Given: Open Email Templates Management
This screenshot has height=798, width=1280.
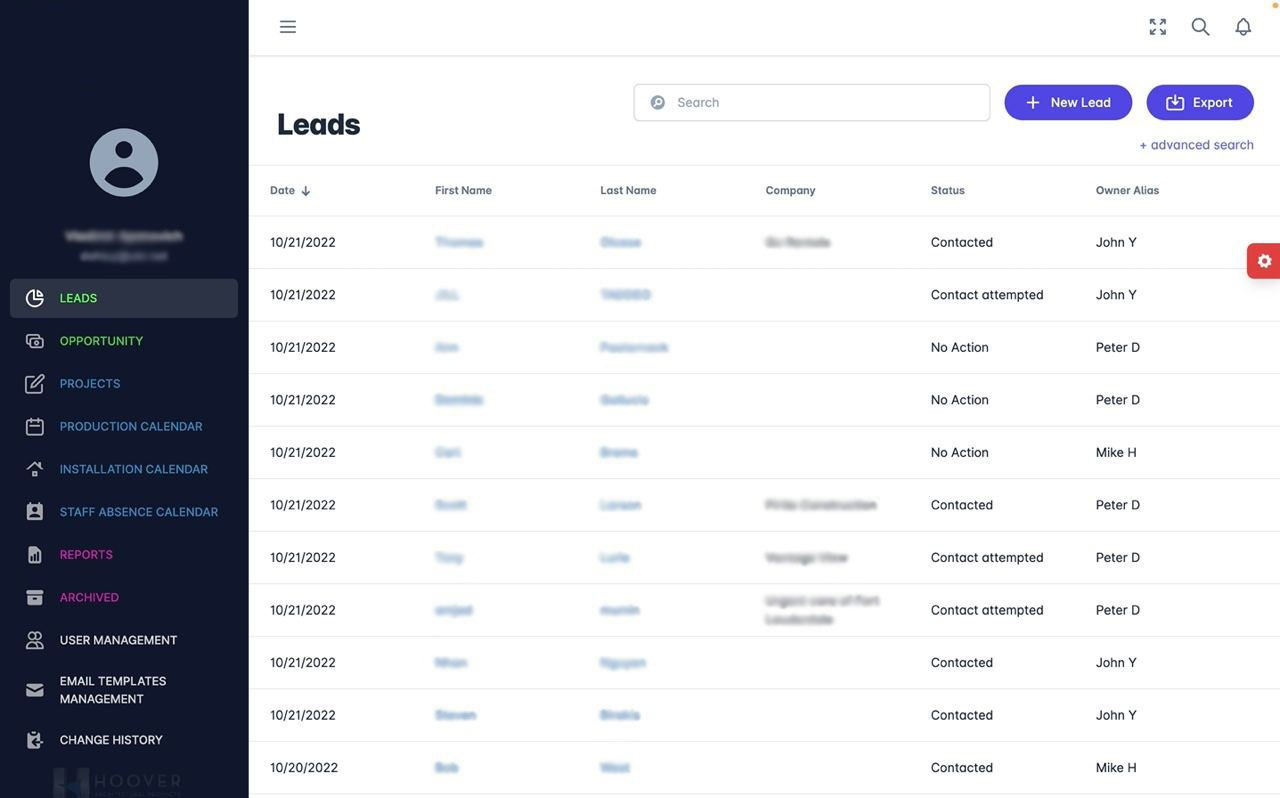Looking at the screenshot, I should (112, 690).
